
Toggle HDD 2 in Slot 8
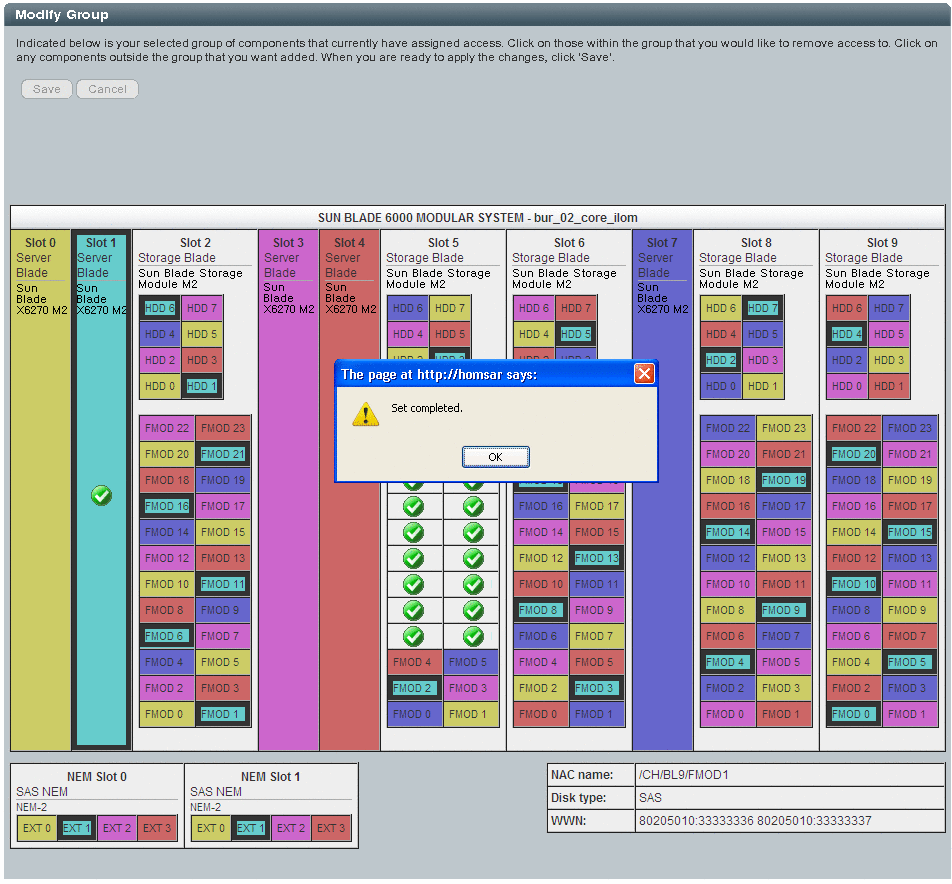721,360
